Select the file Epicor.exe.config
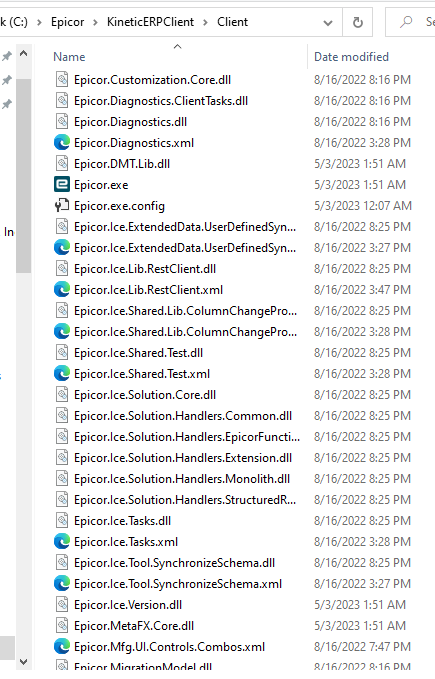Viewport: 435px width, 679px height. click(119, 206)
